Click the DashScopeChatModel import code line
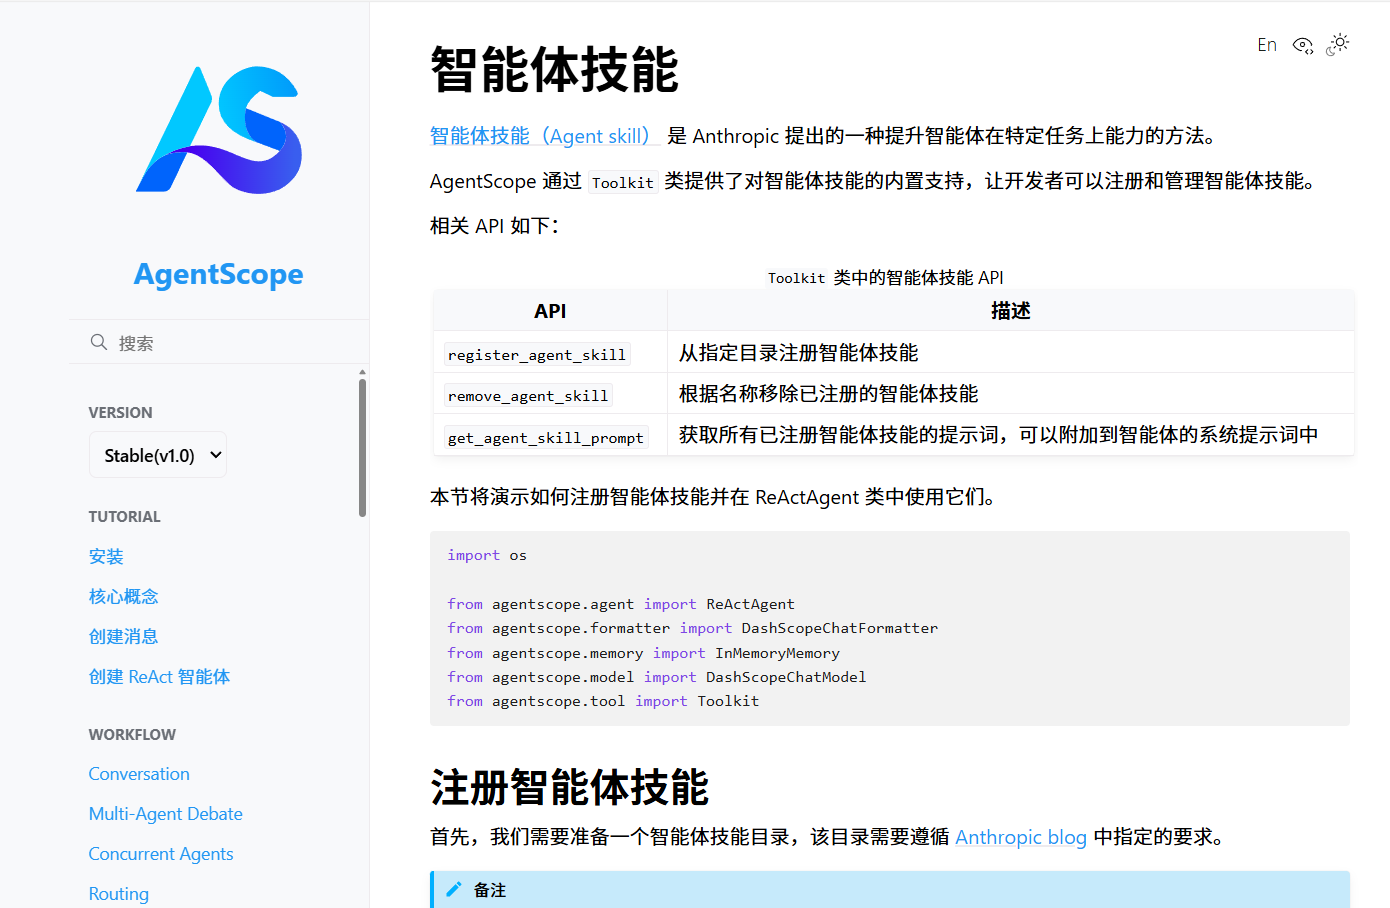1390x908 pixels. coord(657,677)
